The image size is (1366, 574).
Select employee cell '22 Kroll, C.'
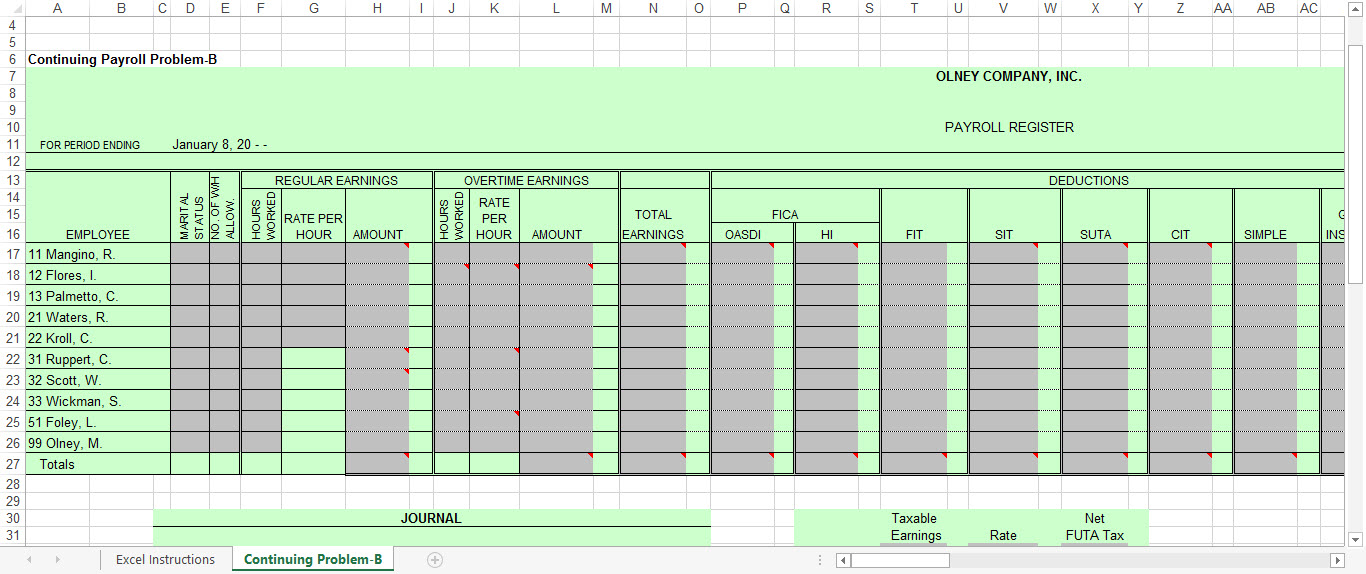pos(98,338)
